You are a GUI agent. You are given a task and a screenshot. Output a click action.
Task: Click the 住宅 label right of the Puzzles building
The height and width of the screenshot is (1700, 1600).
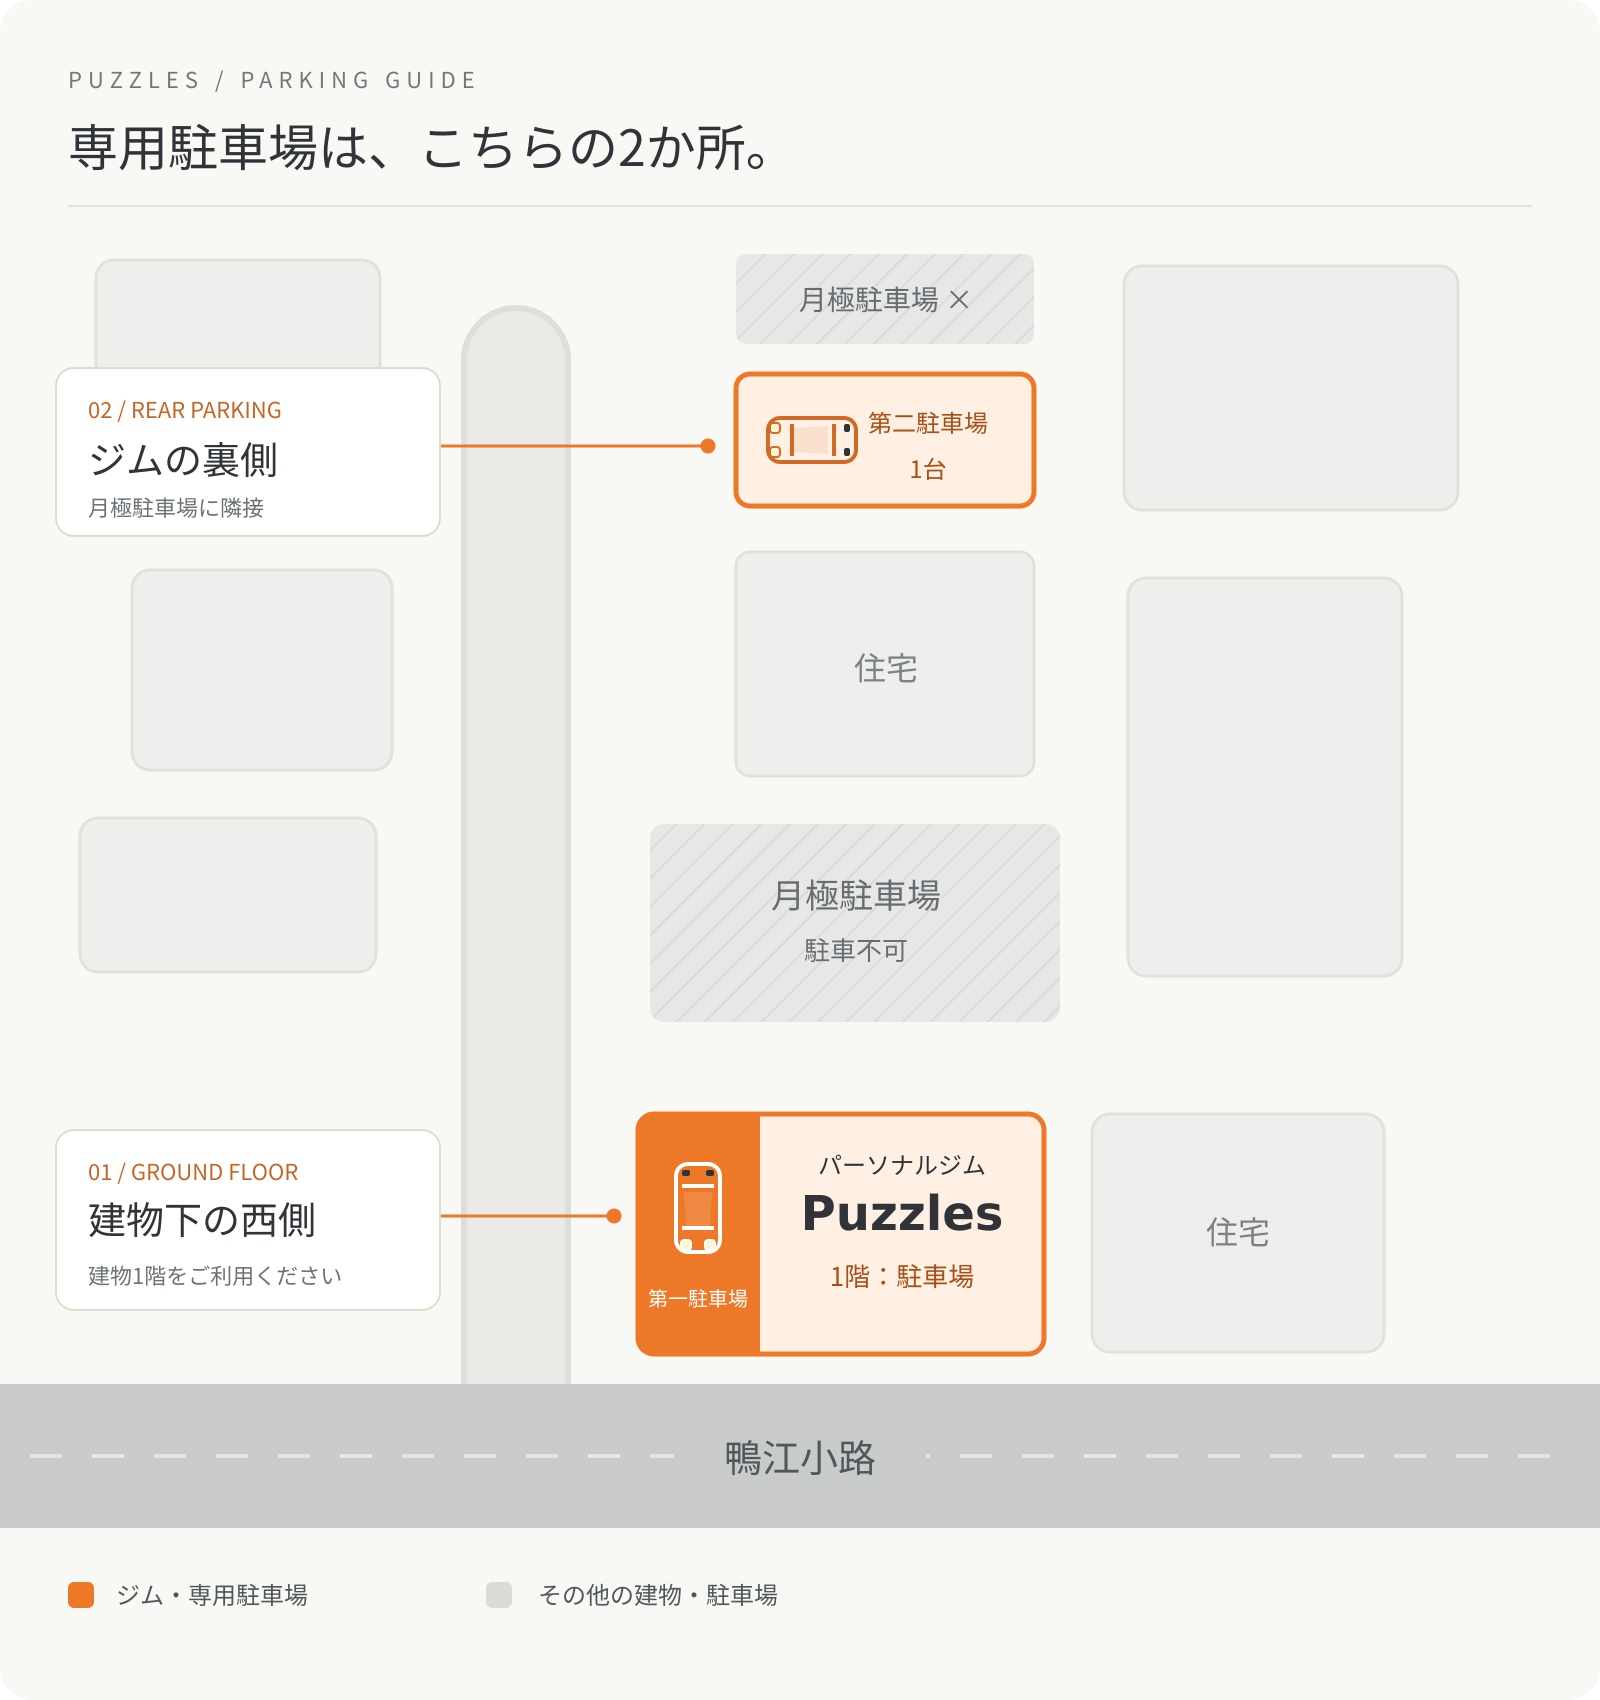click(x=1238, y=1232)
